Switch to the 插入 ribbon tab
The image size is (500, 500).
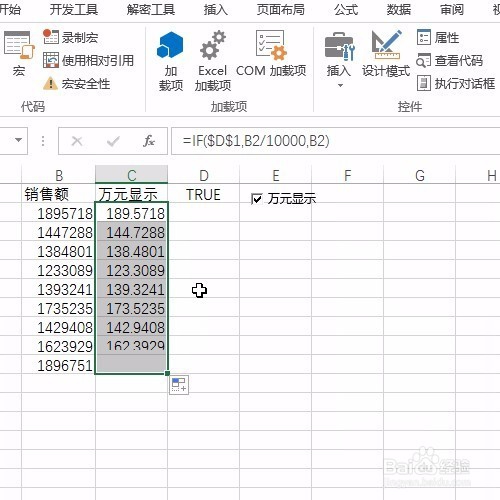[x=216, y=9]
